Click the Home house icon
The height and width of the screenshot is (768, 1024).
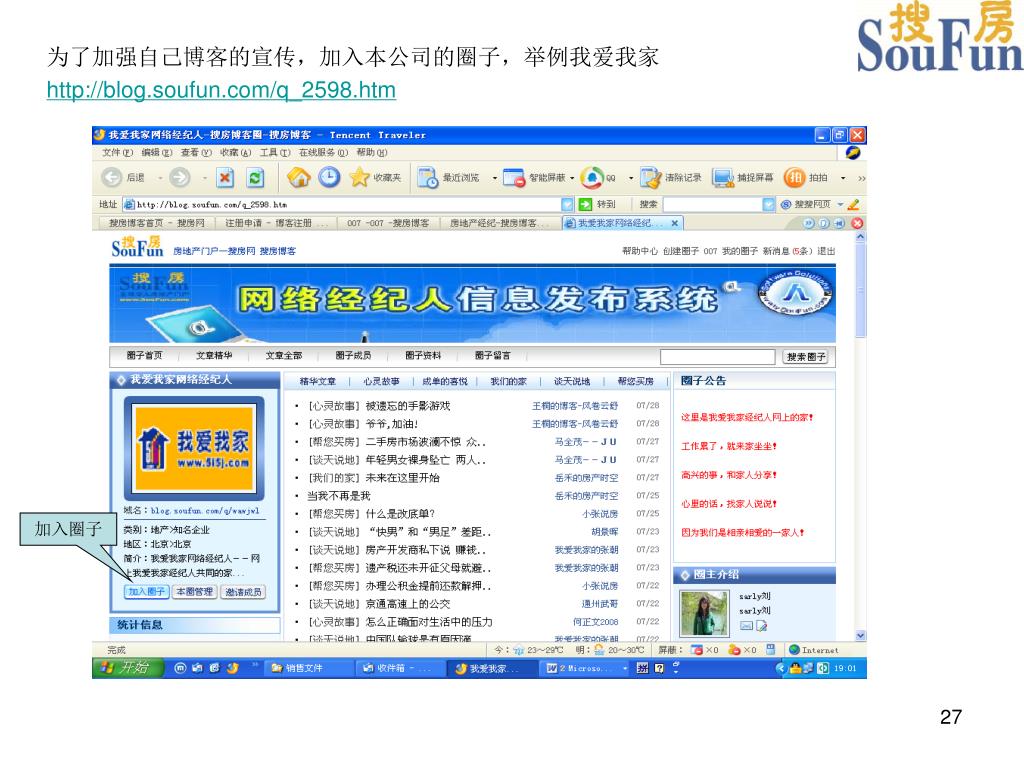click(x=299, y=177)
